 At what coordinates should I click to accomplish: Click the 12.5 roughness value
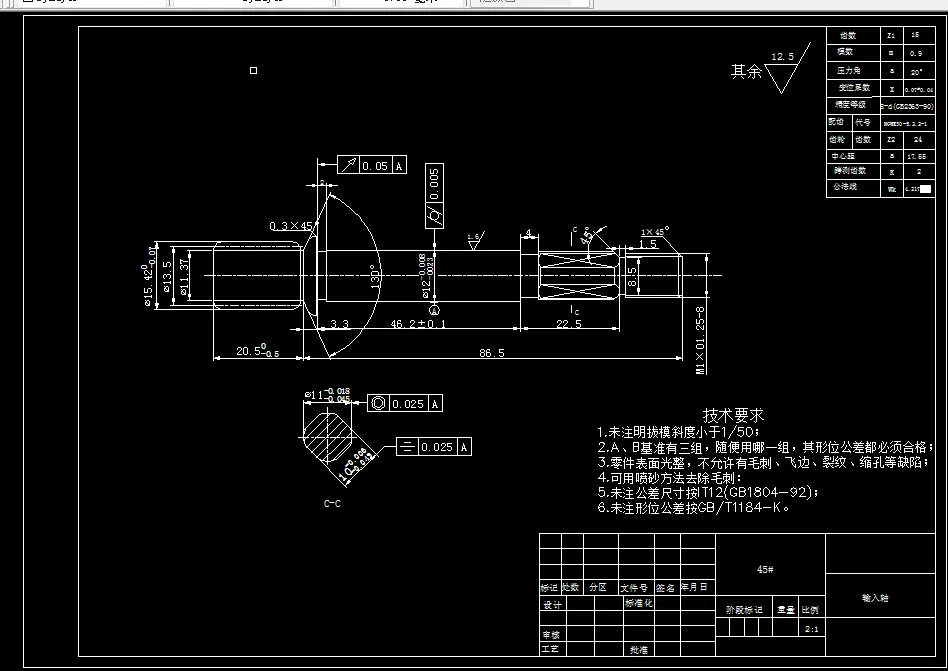click(x=782, y=57)
